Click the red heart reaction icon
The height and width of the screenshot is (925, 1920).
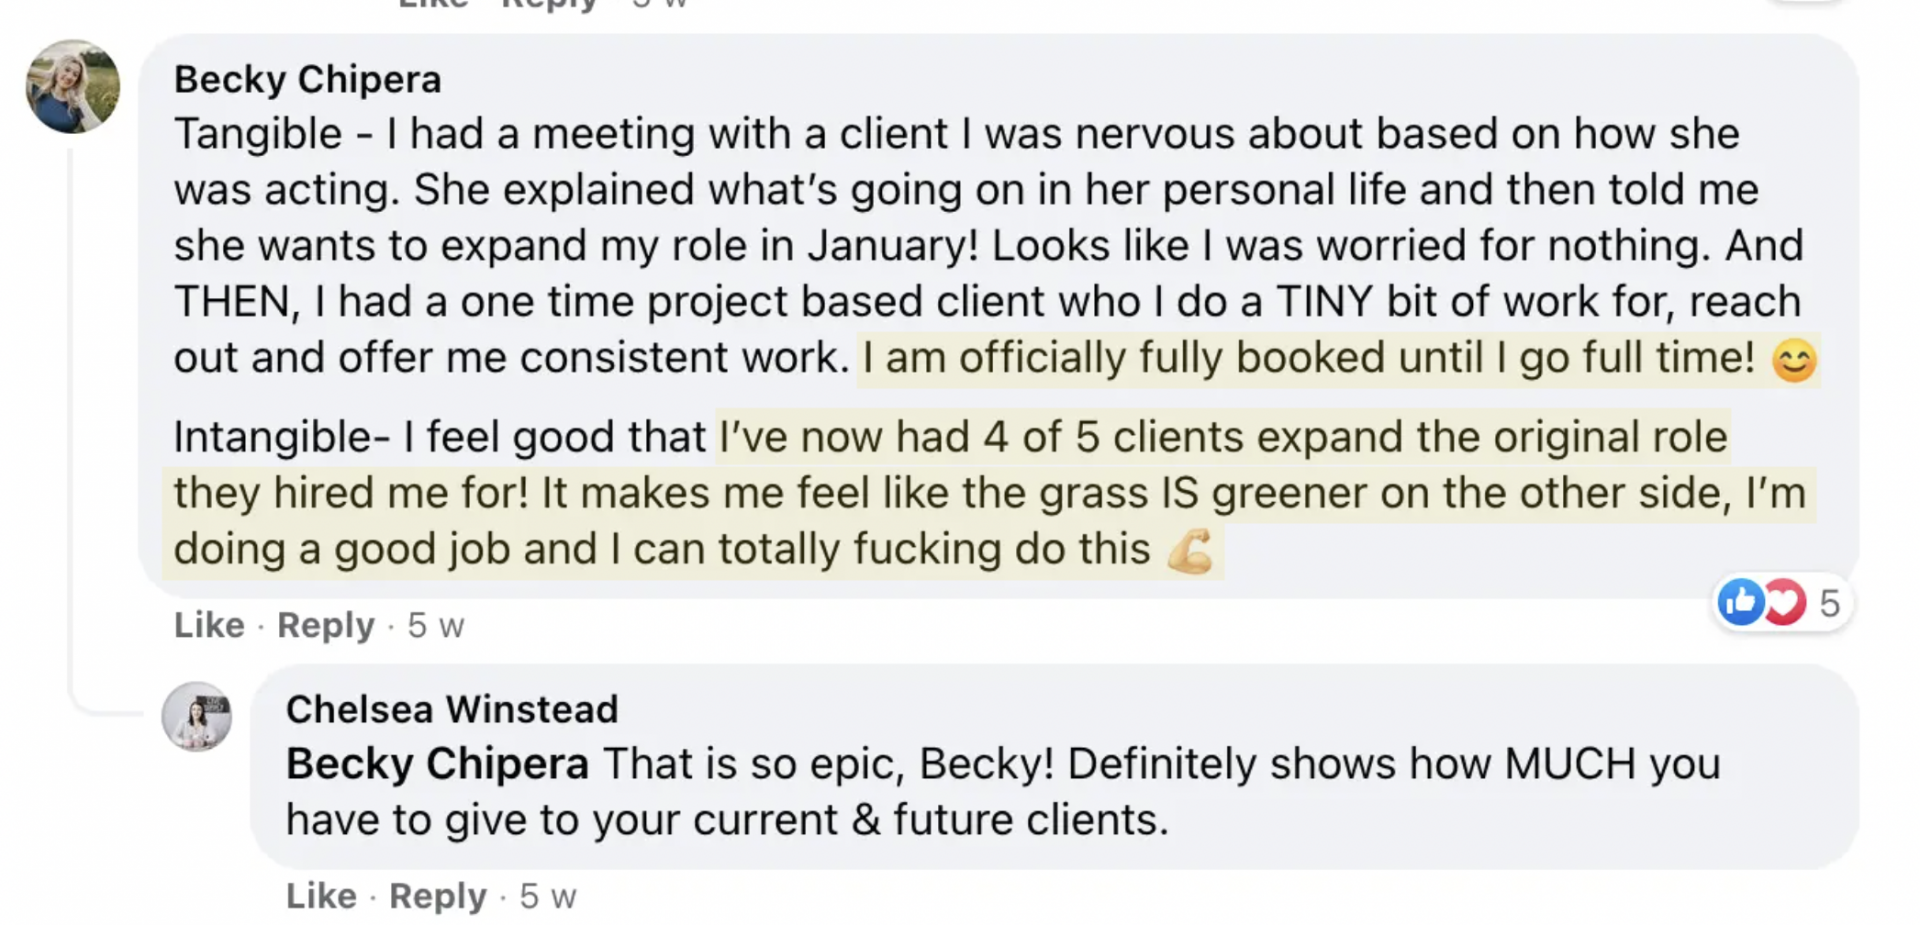point(1784,602)
